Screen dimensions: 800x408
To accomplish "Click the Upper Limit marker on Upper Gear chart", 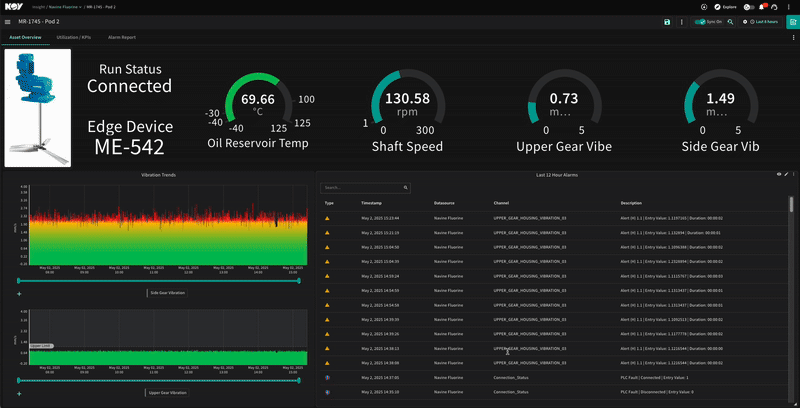I will (41, 346).
